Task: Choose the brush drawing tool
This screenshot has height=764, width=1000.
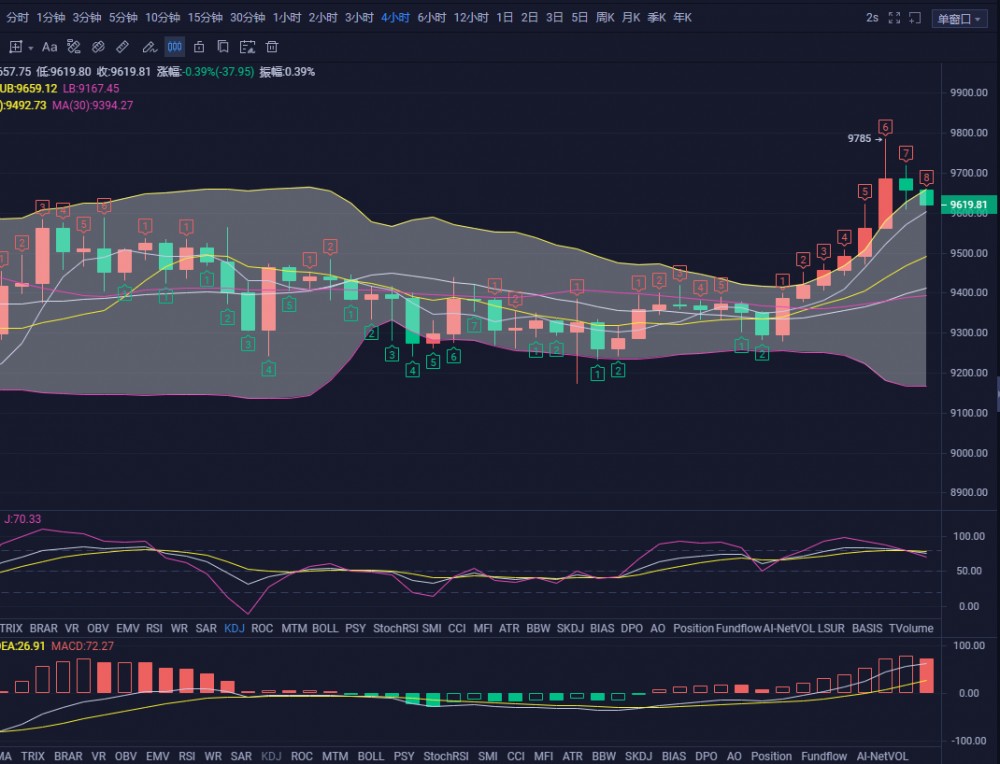Action: (149, 47)
